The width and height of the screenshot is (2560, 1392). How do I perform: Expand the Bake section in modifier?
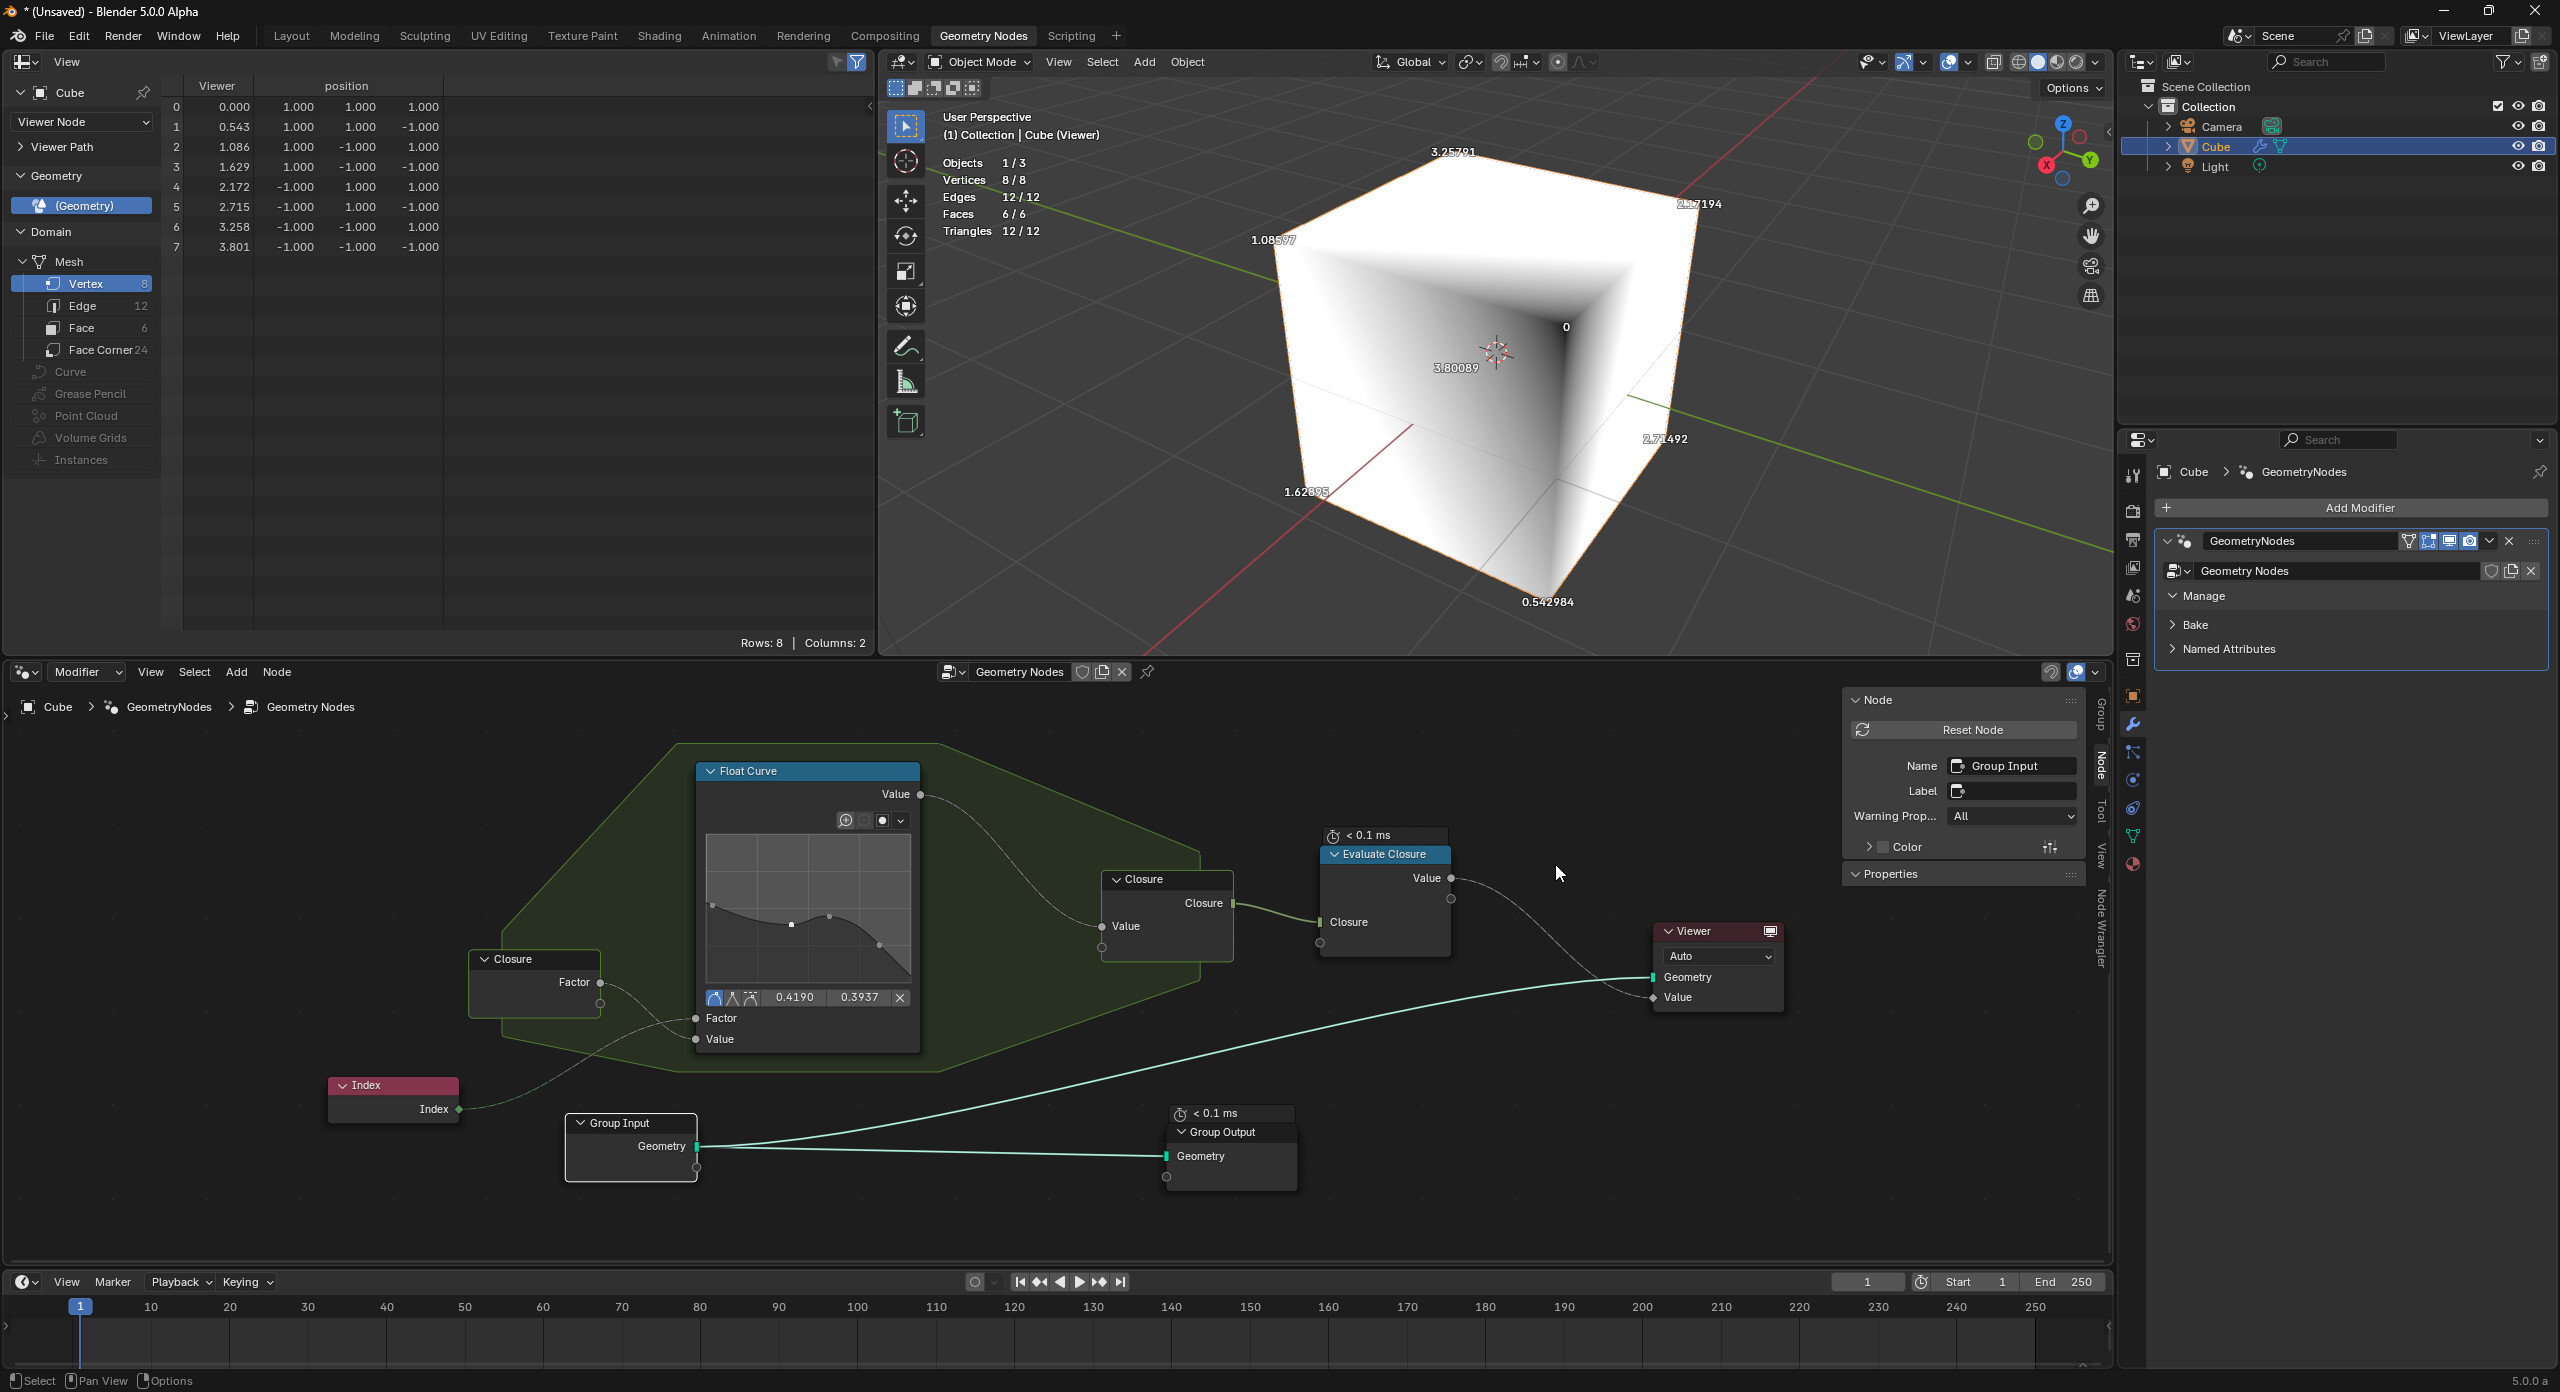[2195, 625]
